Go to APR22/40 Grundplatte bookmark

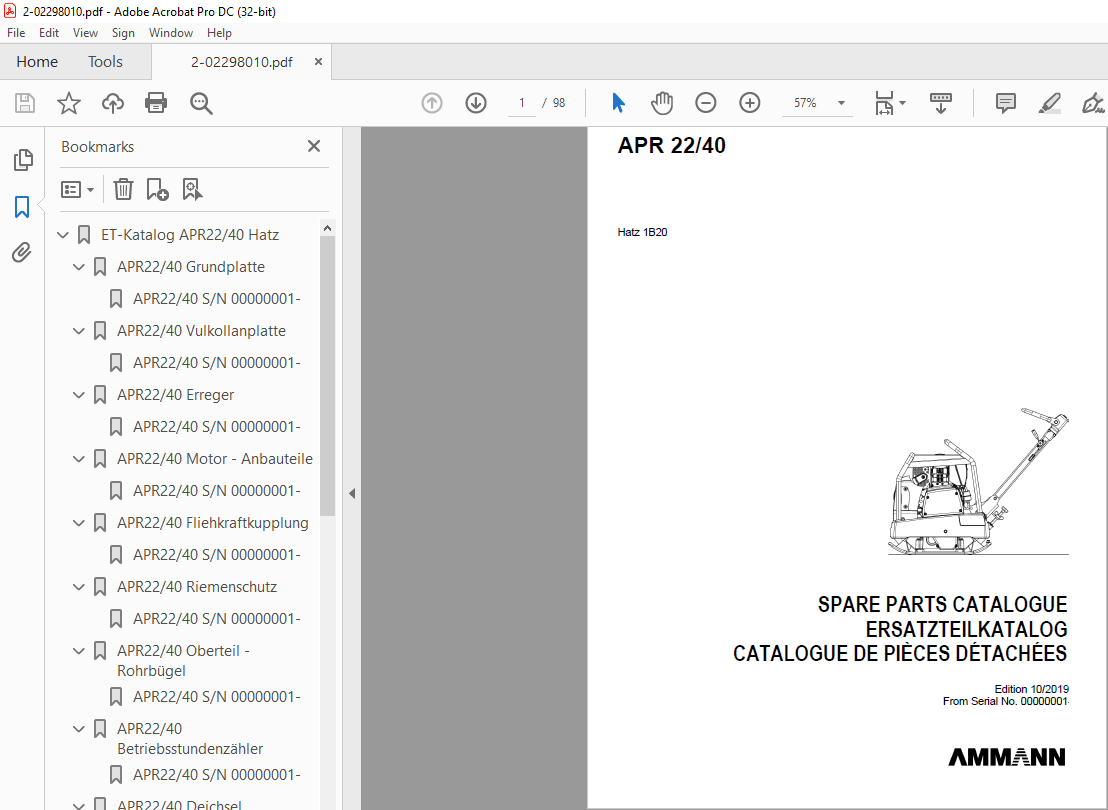(x=191, y=266)
